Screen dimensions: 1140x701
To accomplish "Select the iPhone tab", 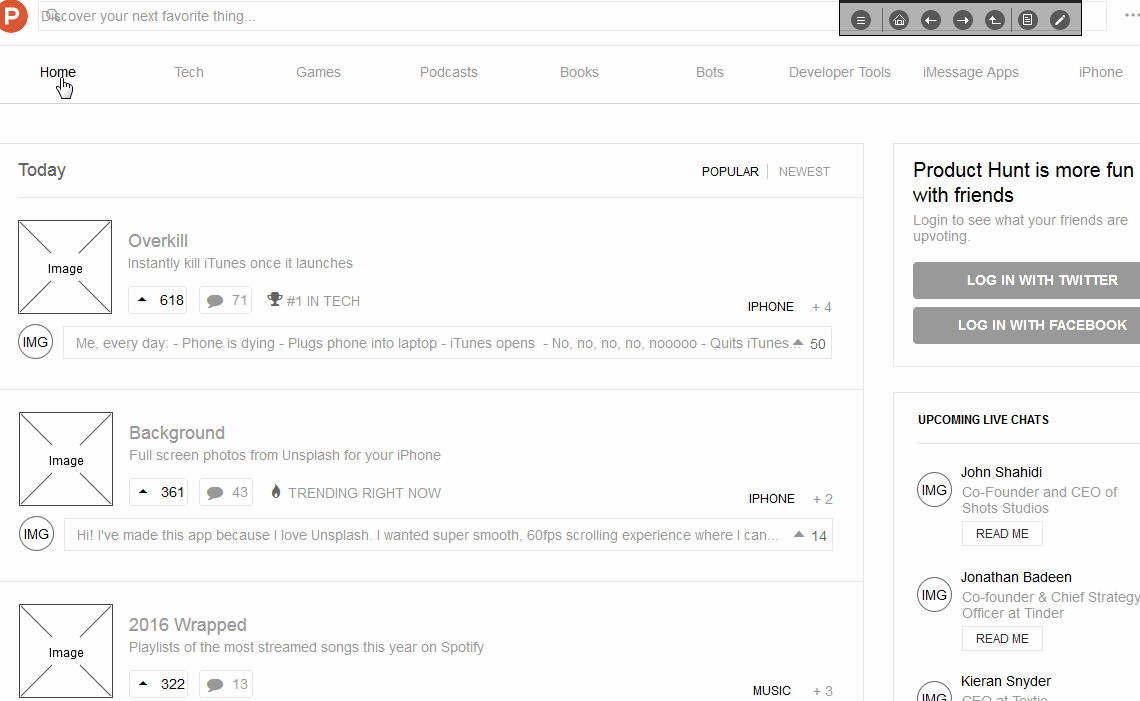I will (x=1101, y=72).
